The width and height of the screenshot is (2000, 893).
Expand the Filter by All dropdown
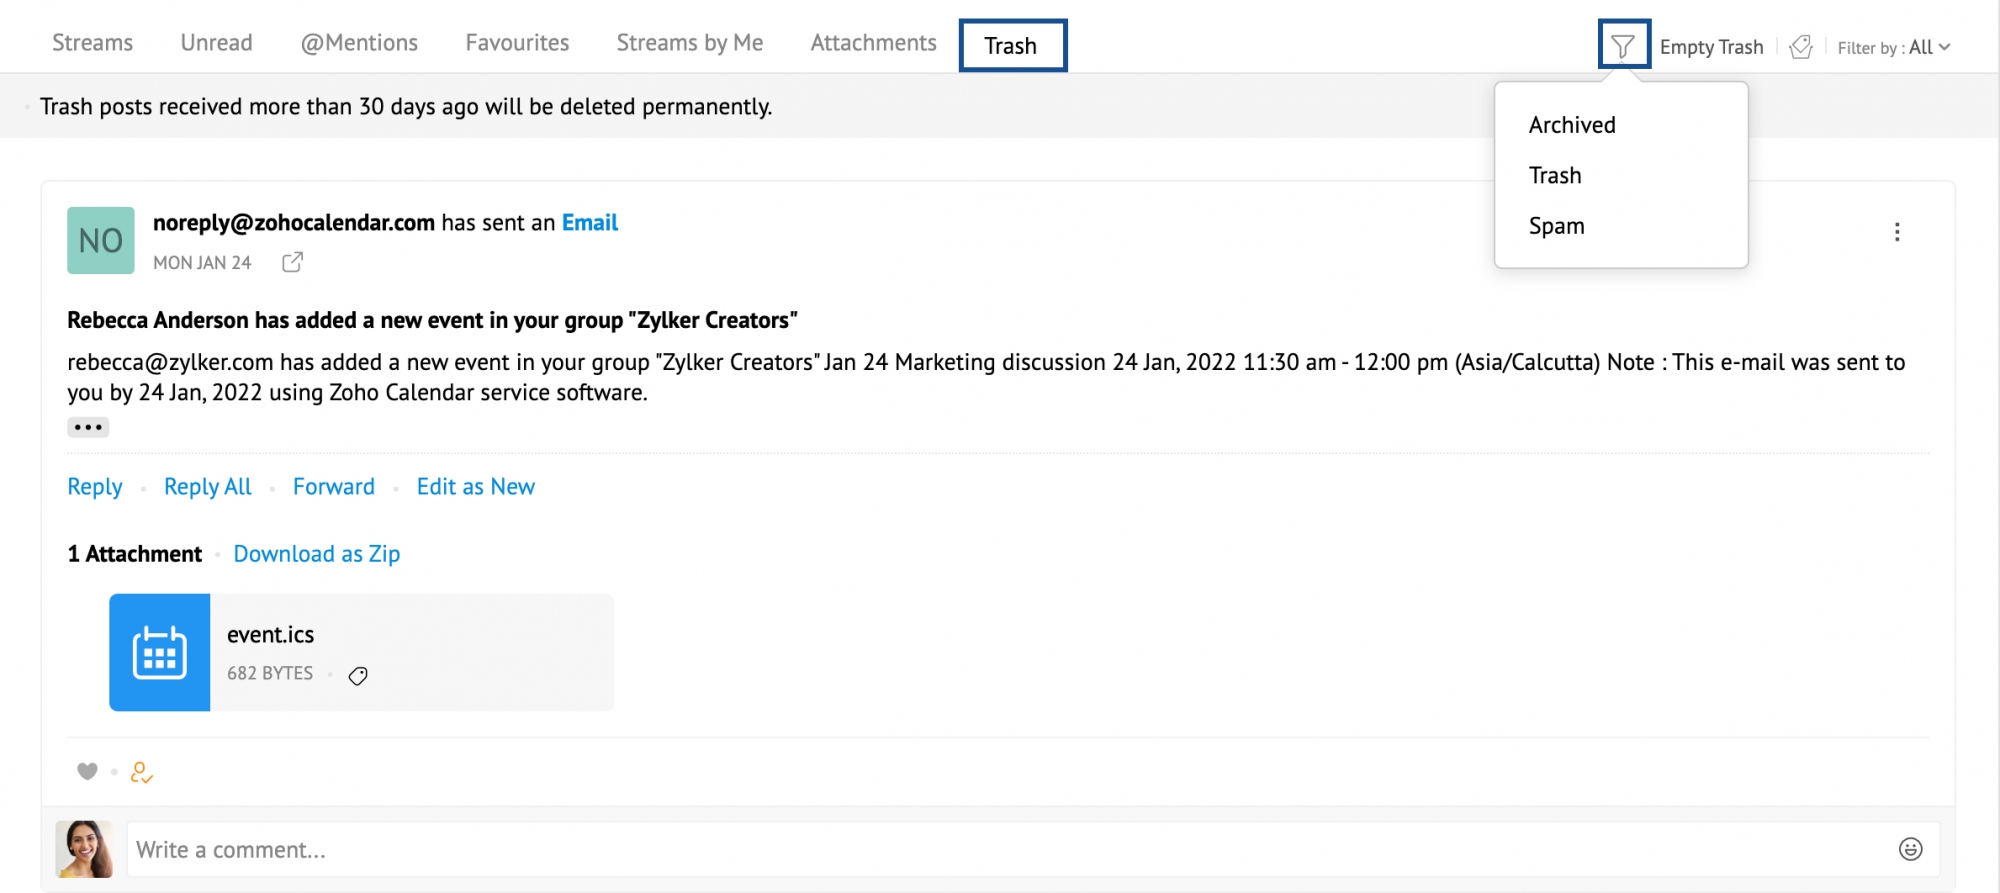1894,47
